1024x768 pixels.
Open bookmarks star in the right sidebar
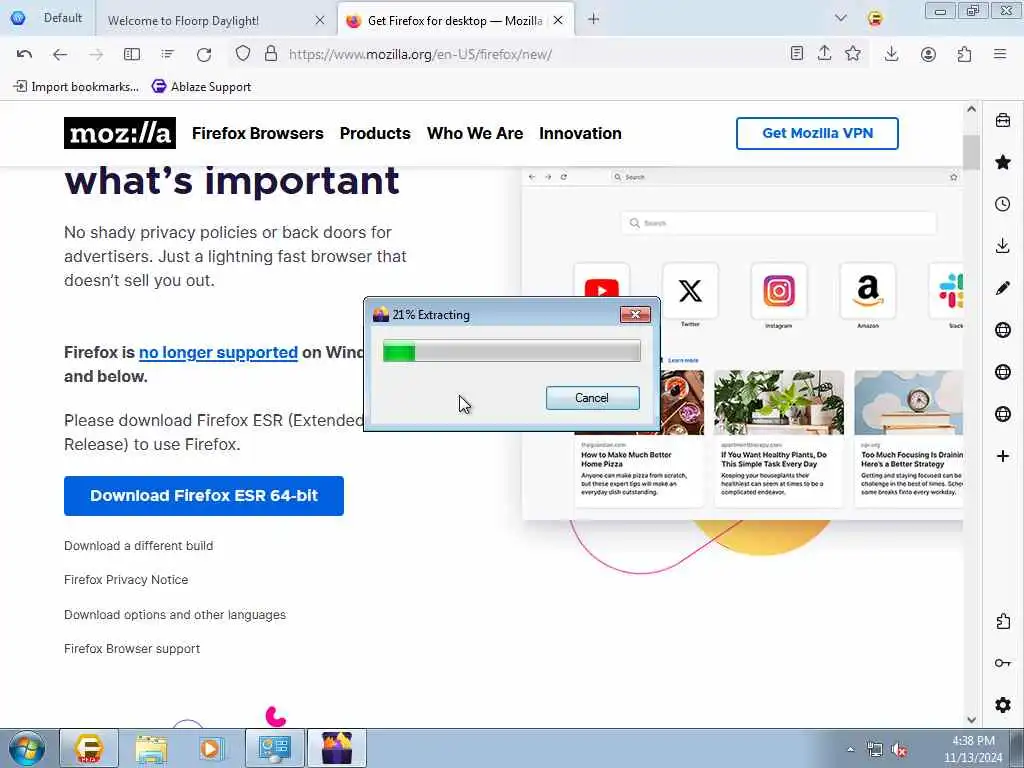click(1003, 162)
